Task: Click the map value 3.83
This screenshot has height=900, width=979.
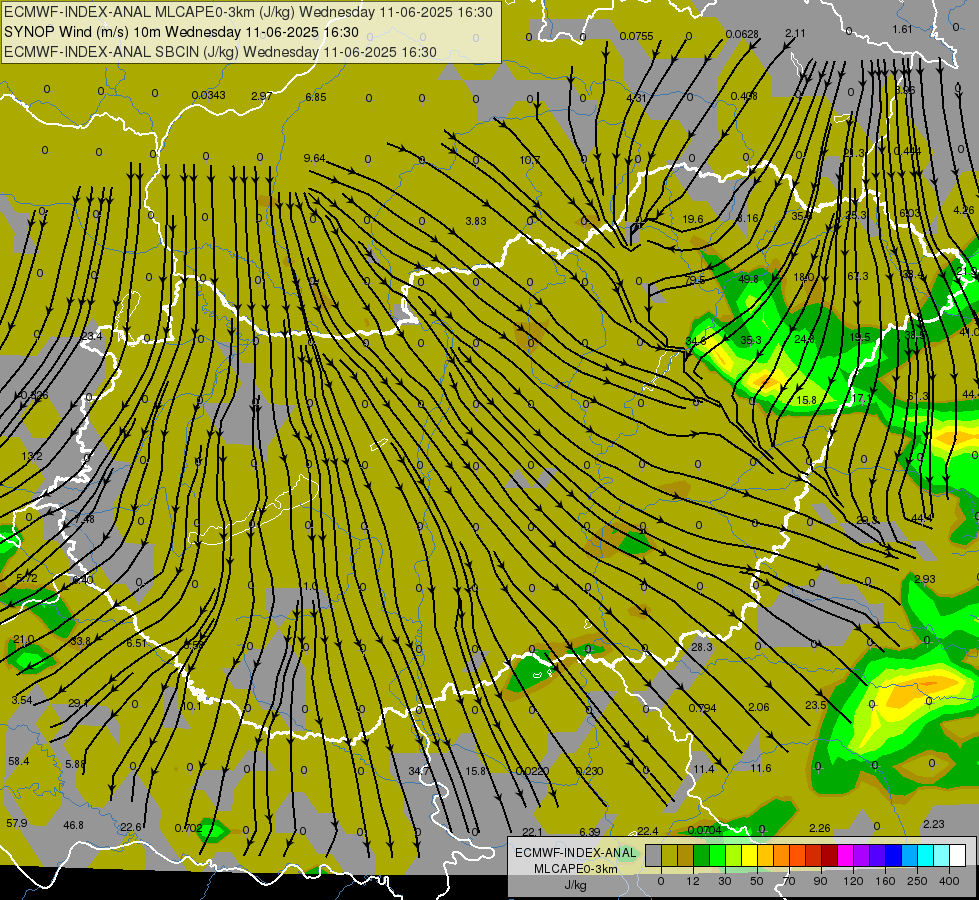Action: [x=476, y=220]
